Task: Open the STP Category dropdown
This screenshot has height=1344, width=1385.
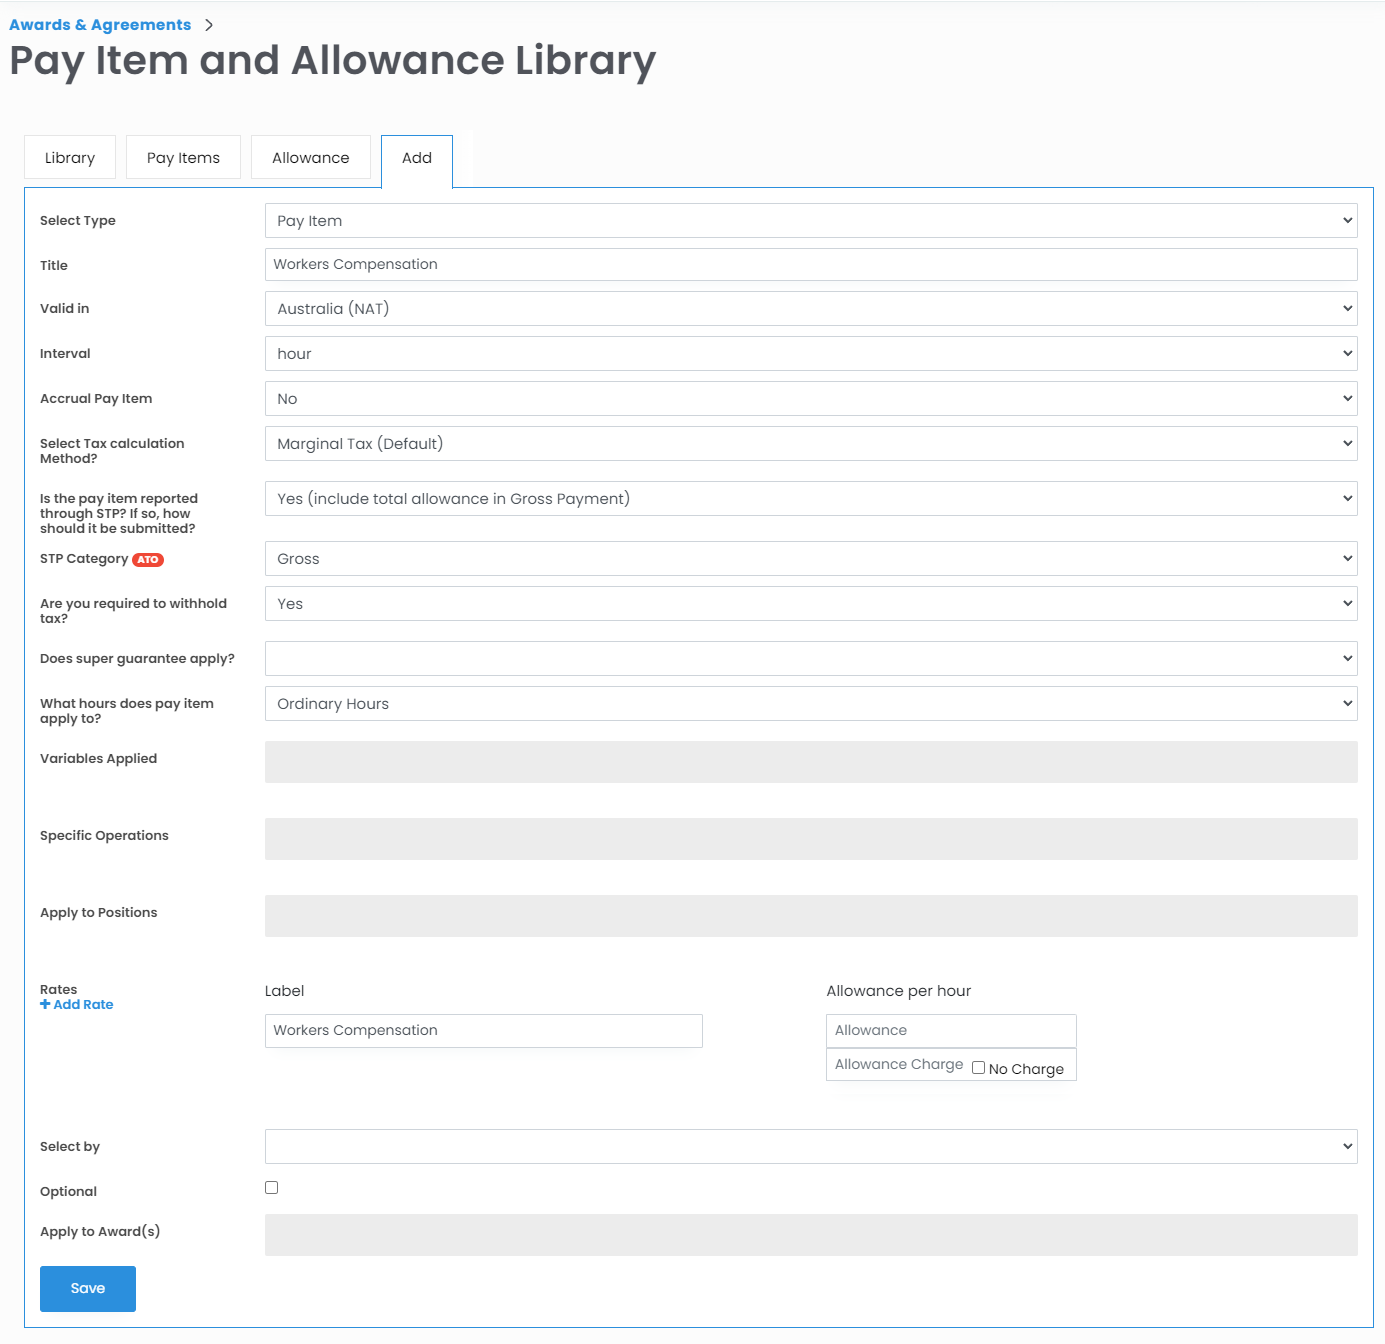Action: point(810,559)
